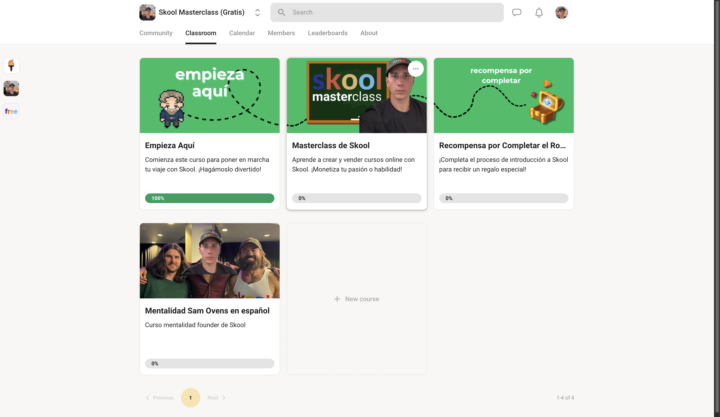Click 'Aprende a crear y vender cursos' description
The width and height of the screenshot is (720, 417).
354,164
